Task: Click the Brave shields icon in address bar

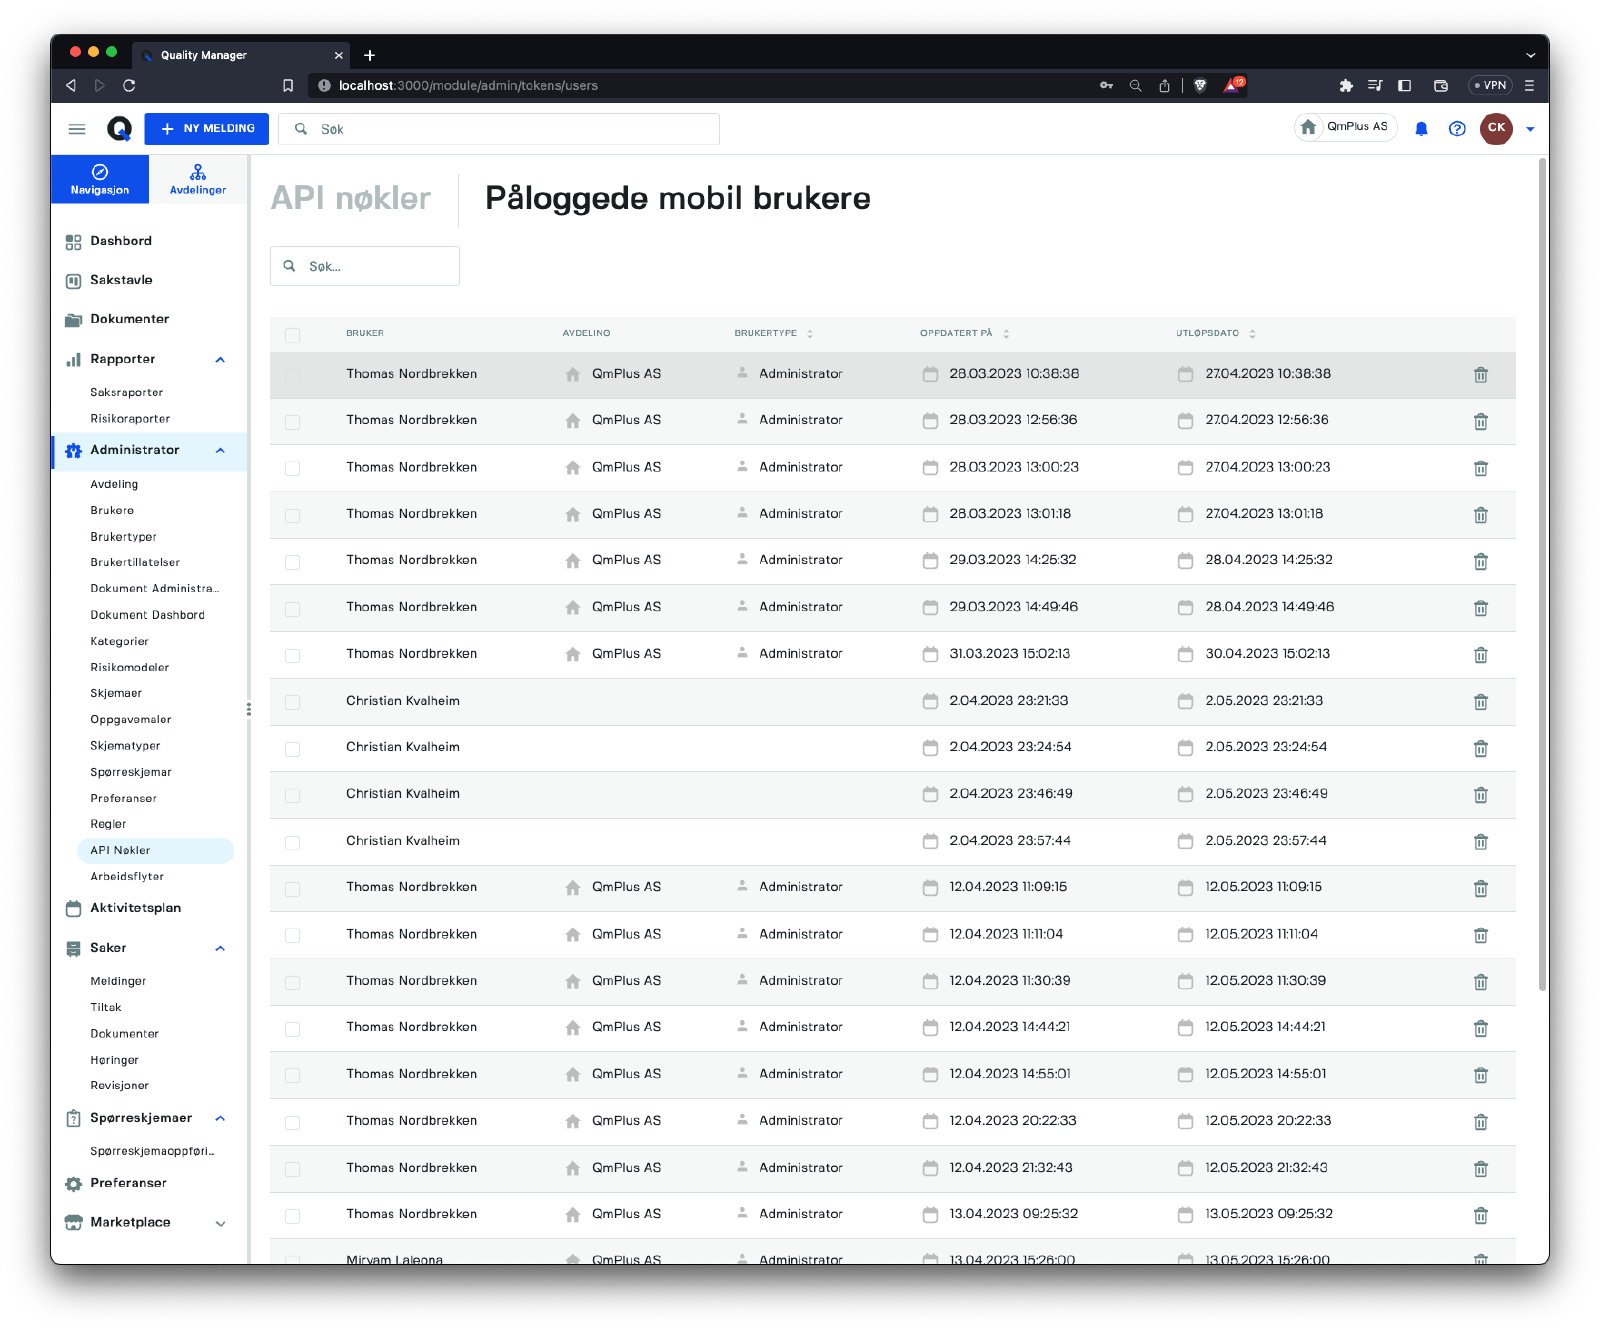Action: (x=1200, y=86)
